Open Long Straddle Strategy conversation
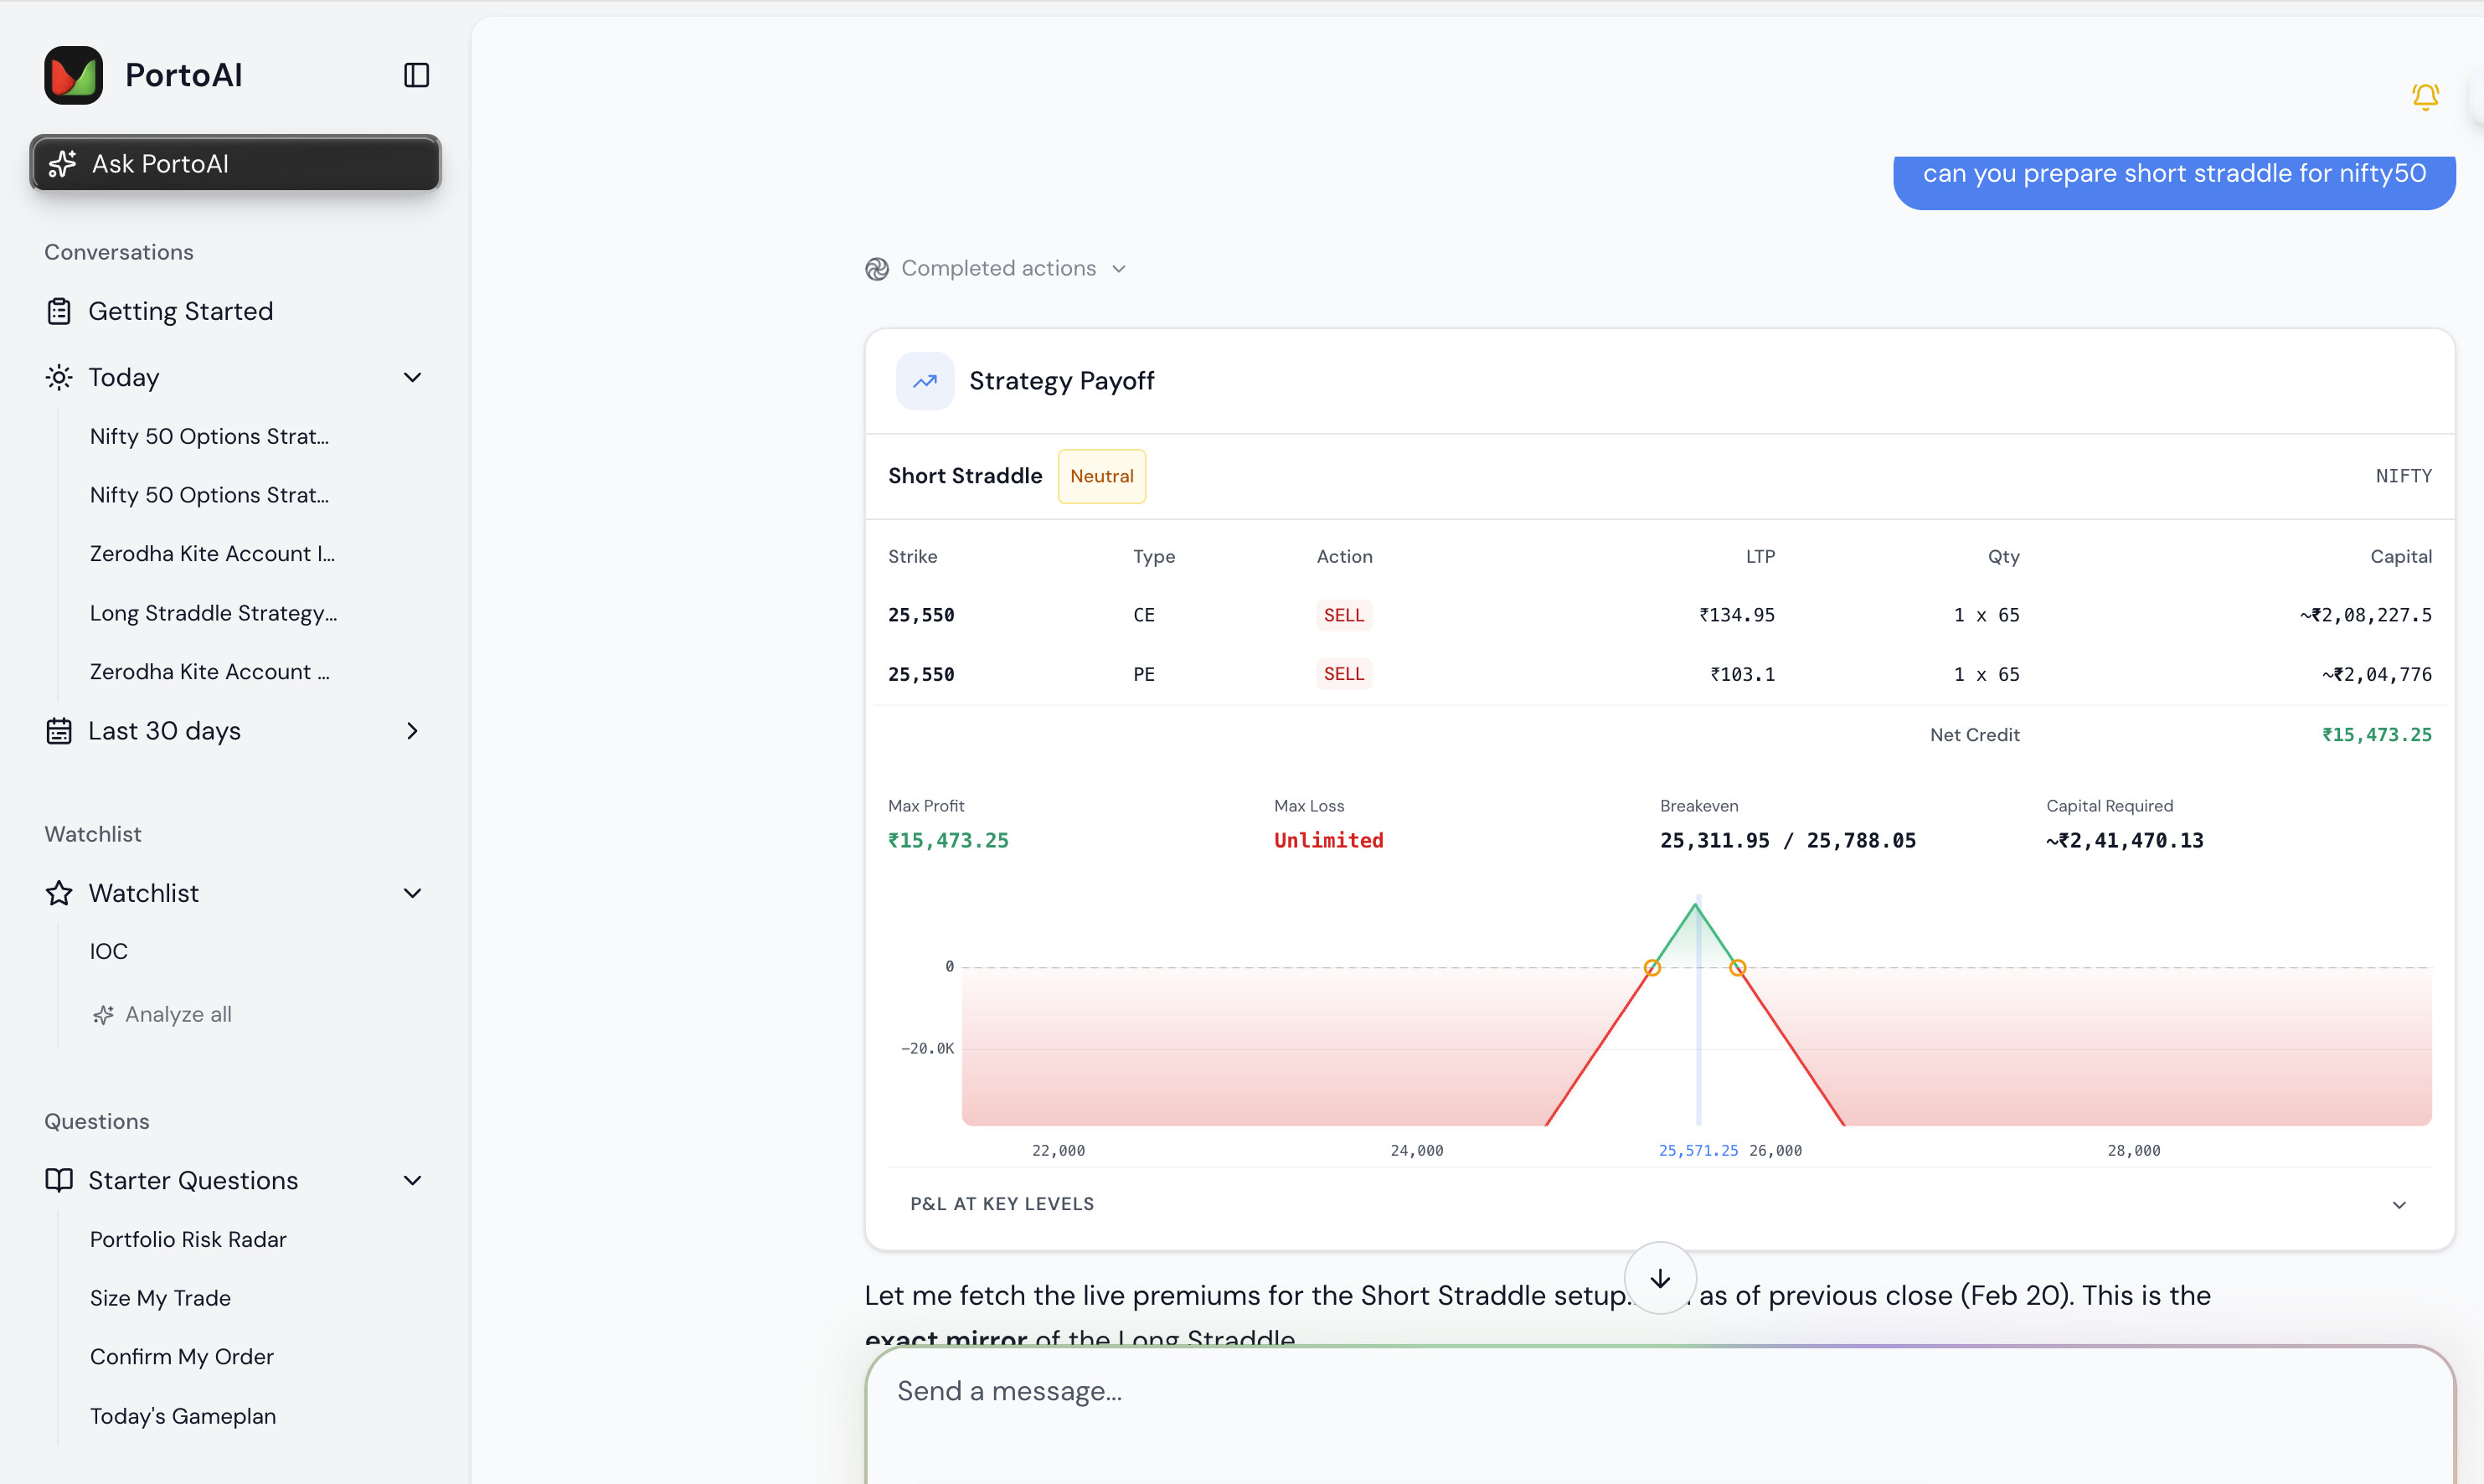2484x1484 pixels. click(x=213, y=613)
